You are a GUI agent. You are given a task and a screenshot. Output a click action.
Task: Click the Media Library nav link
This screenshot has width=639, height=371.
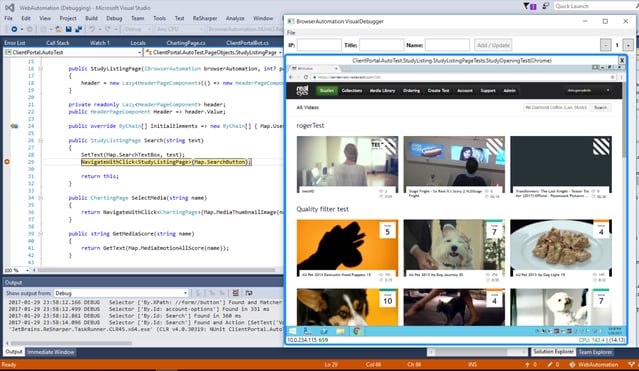click(x=382, y=91)
